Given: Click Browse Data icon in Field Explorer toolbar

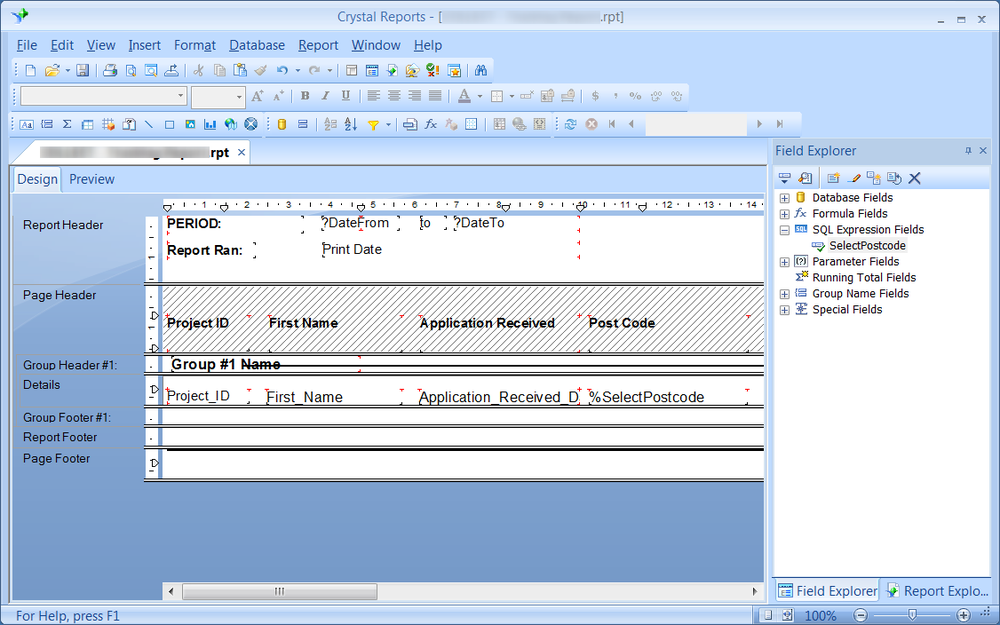Looking at the screenshot, I should (x=805, y=179).
